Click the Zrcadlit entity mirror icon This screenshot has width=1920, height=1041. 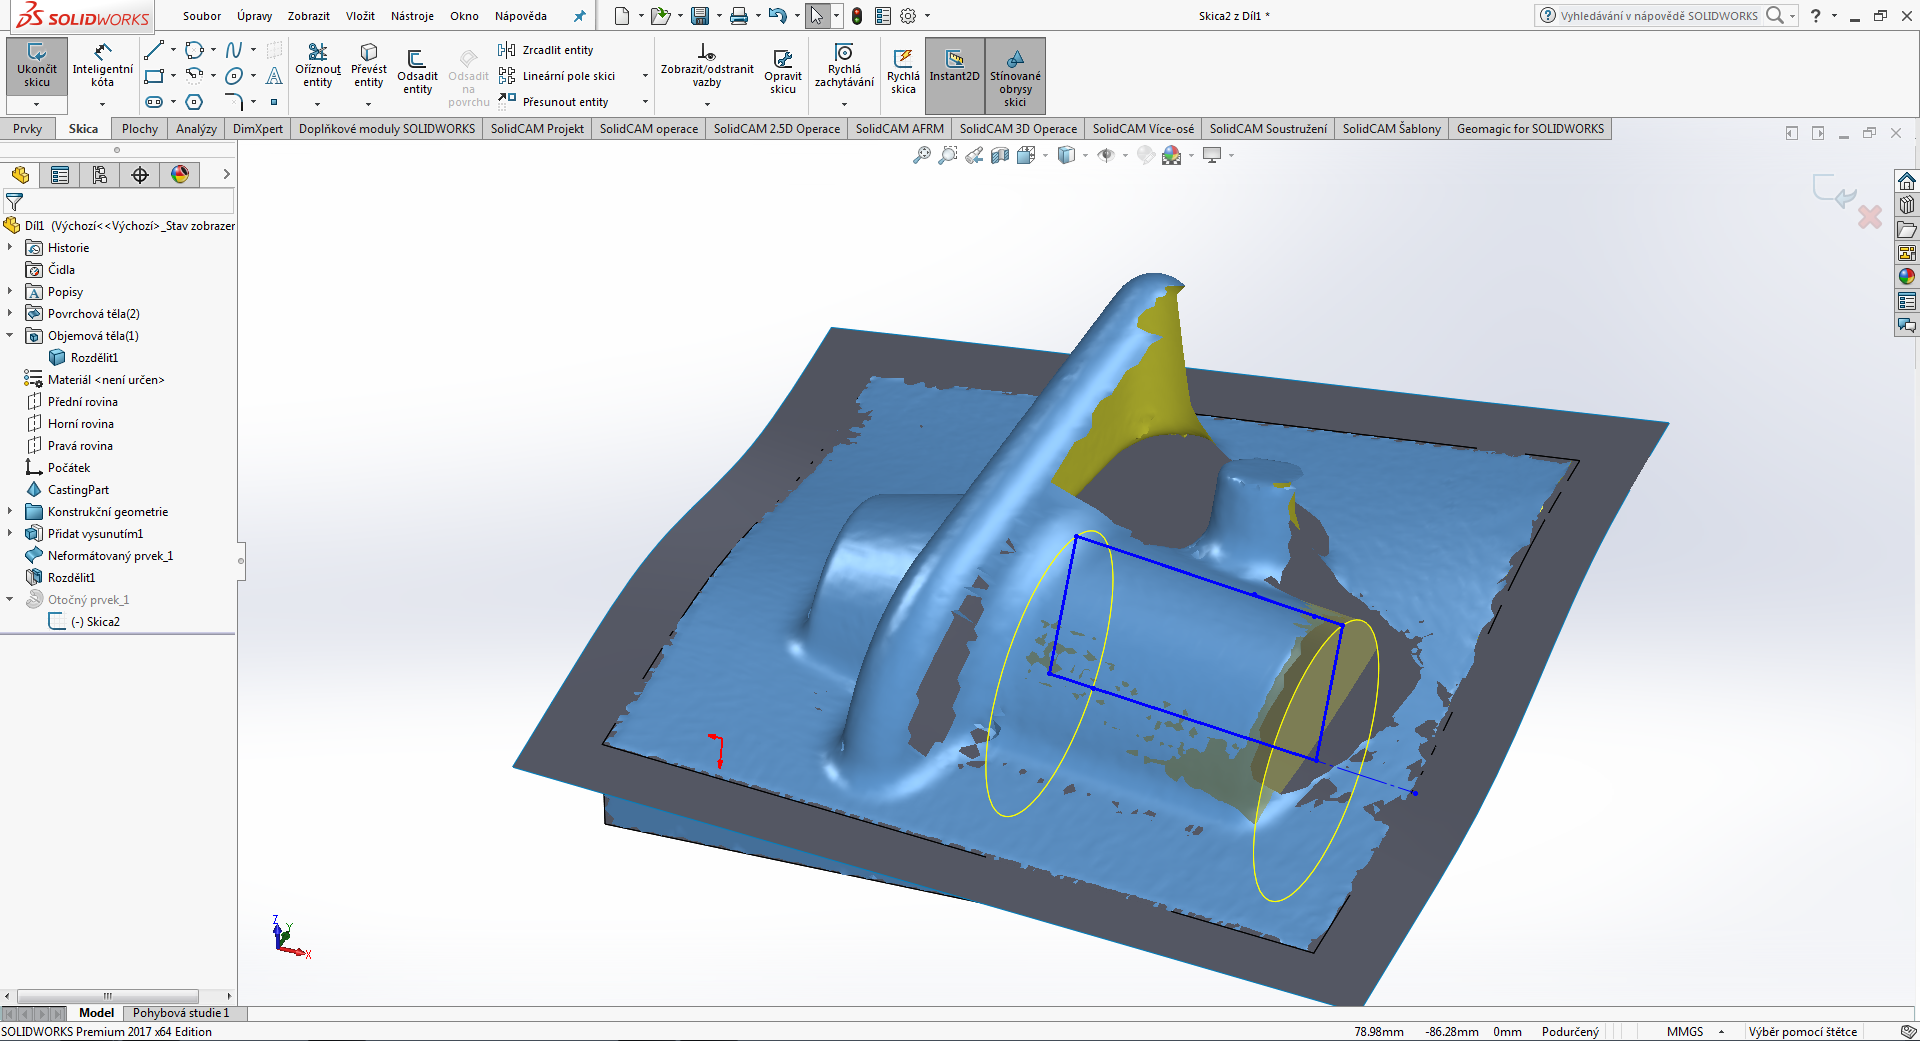(x=507, y=50)
